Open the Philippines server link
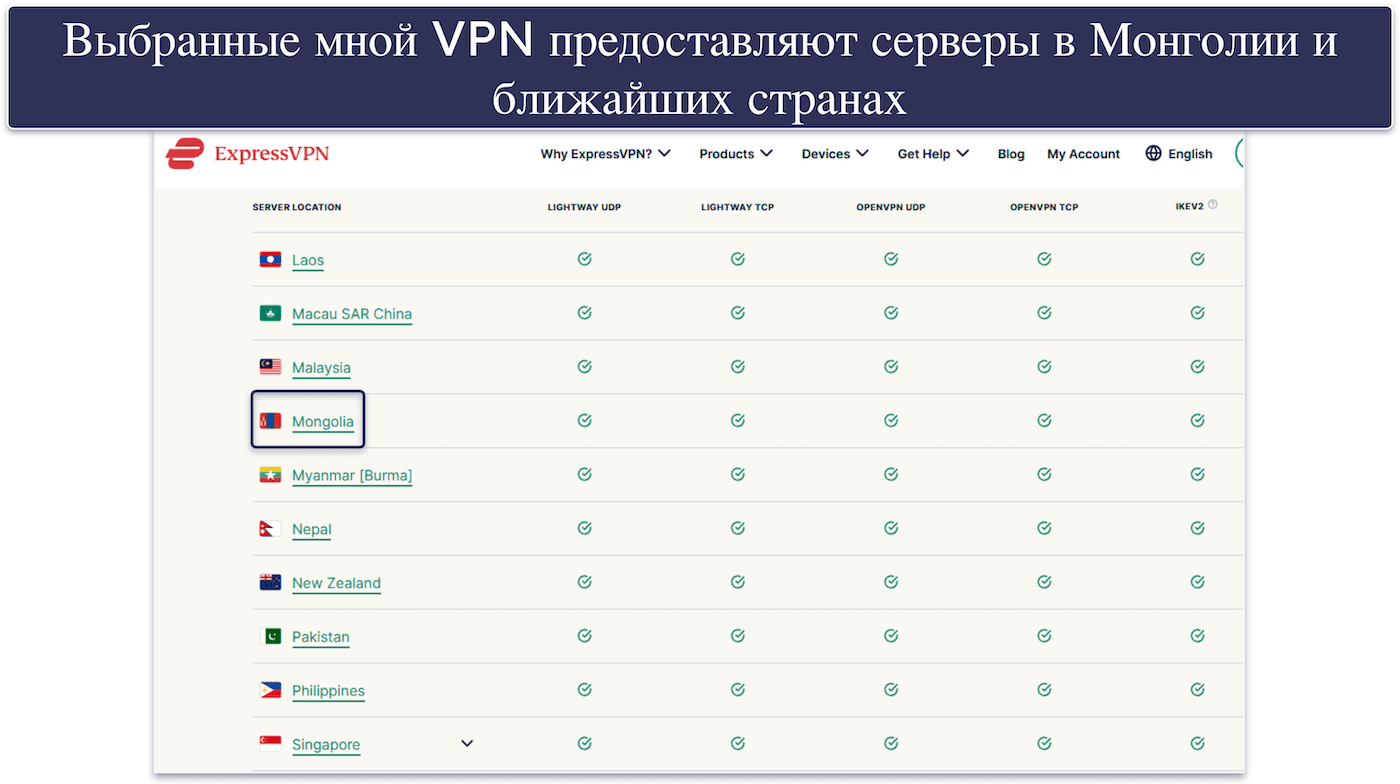The height and width of the screenshot is (784, 1400). click(328, 691)
